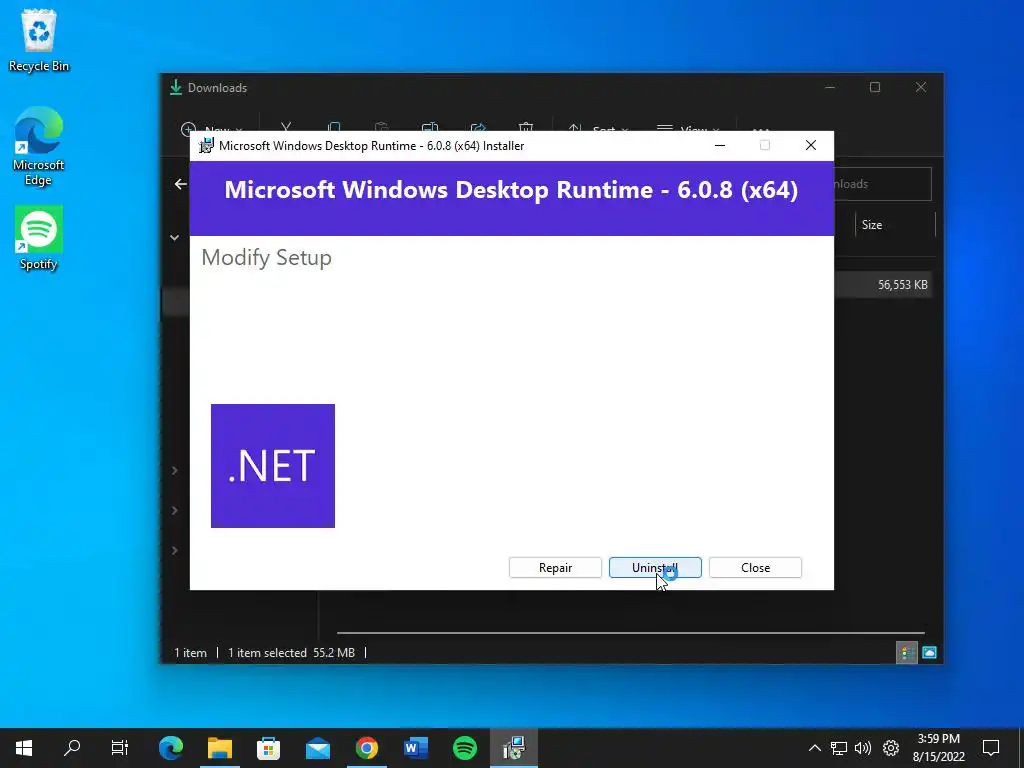The image size is (1024, 768).
Task: Show hidden system tray icons
Action: coord(814,748)
